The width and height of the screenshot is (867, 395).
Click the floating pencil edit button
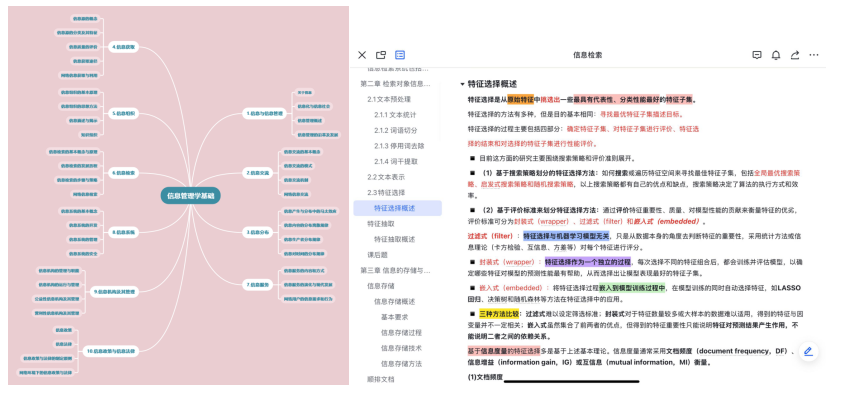[x=808, y=351]
